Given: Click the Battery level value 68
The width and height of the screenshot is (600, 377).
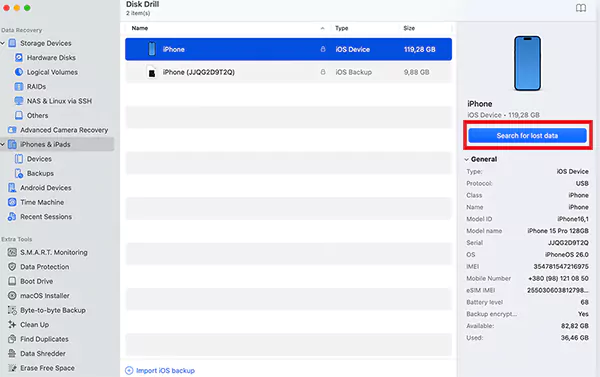Looking at the screenshot, I should [584, 302].
